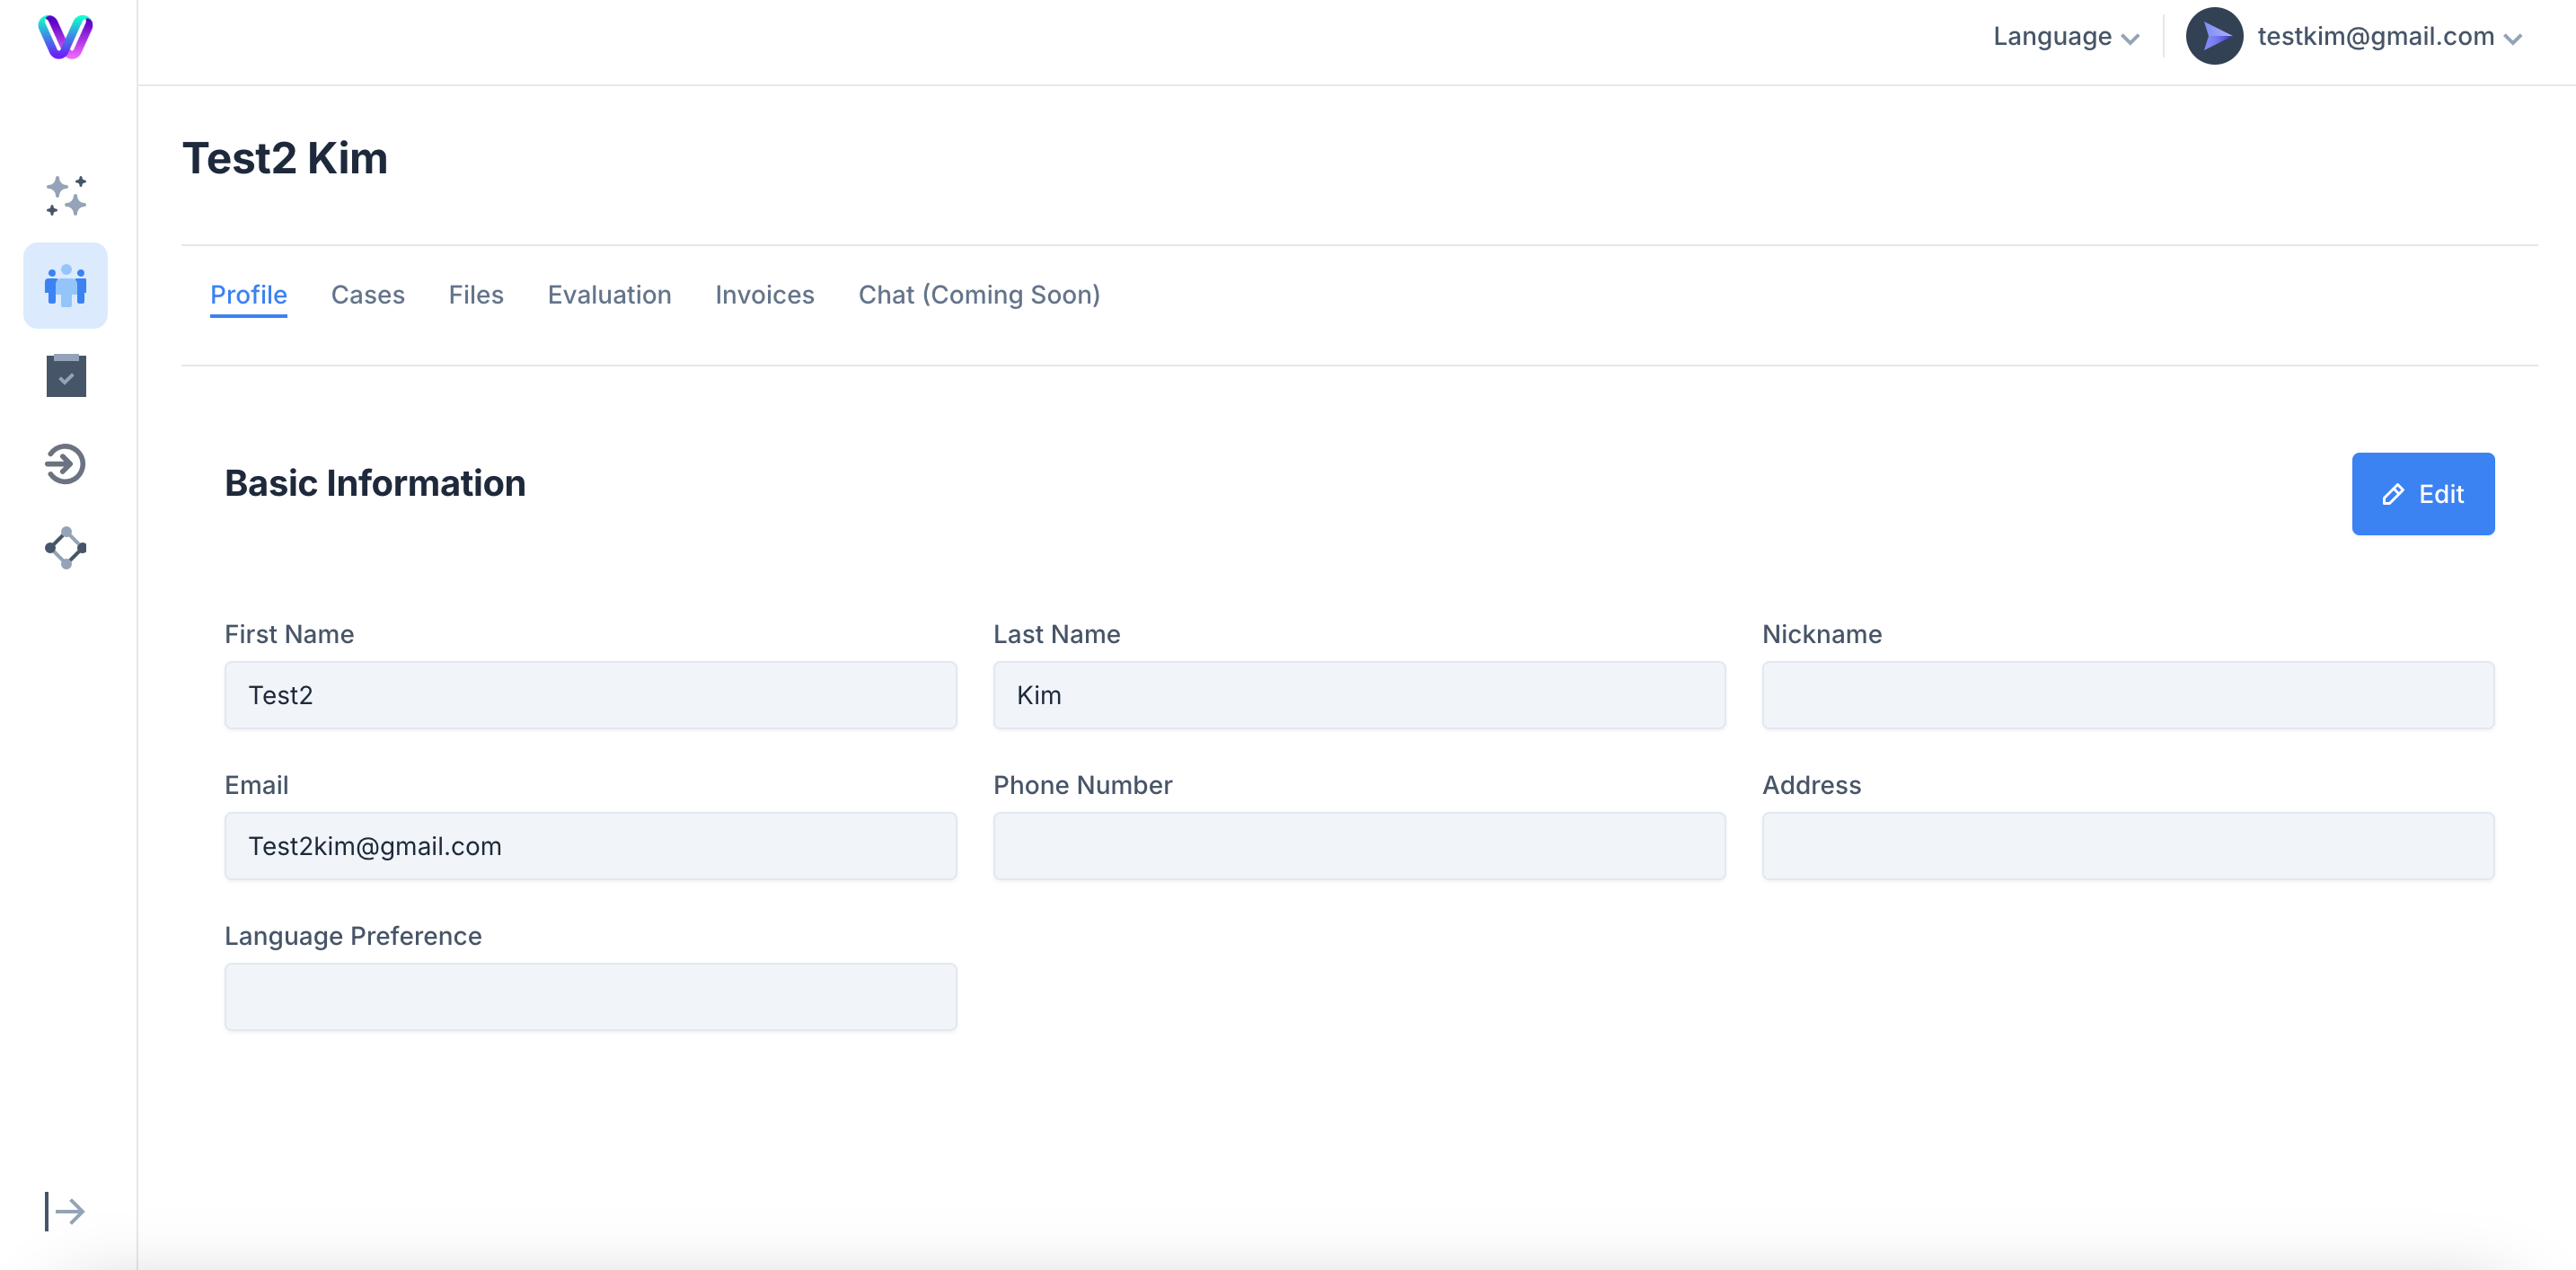
Task: Open the Language dropdown
Action: point(2066,37)
